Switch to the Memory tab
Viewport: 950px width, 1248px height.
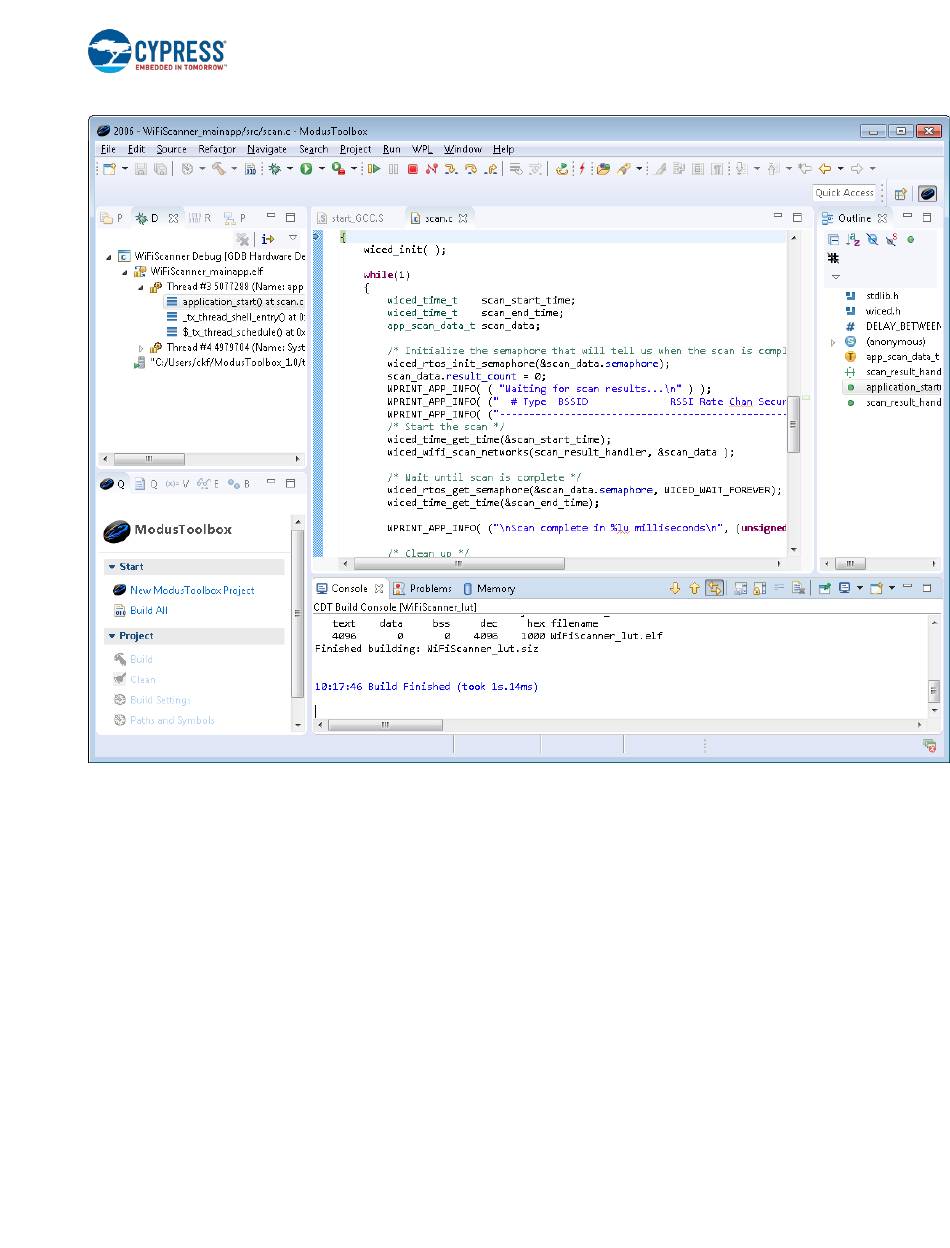[x=488, y=588]
